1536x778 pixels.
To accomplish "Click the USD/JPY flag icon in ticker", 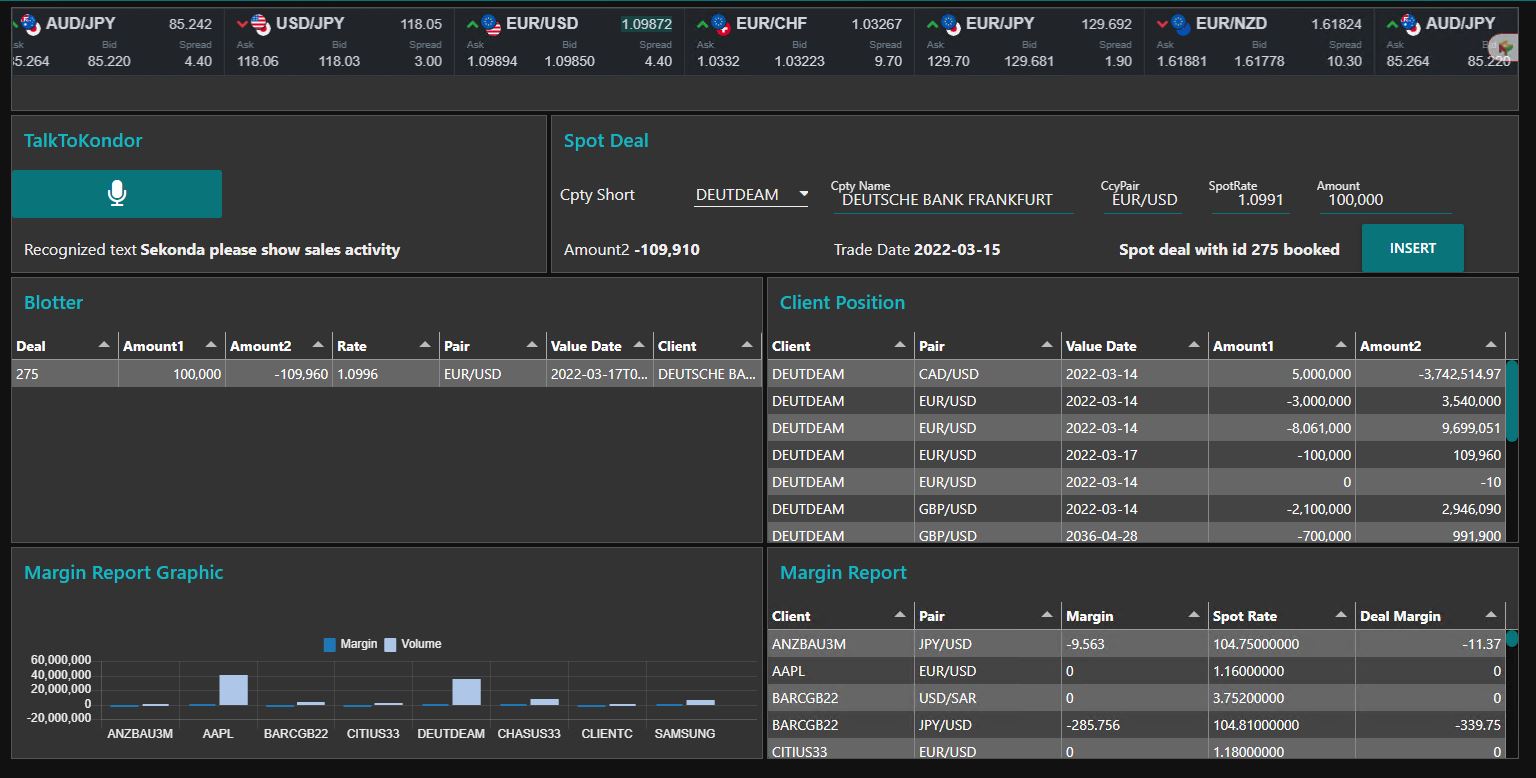I will pyautogui.click(x=261, y=24).
